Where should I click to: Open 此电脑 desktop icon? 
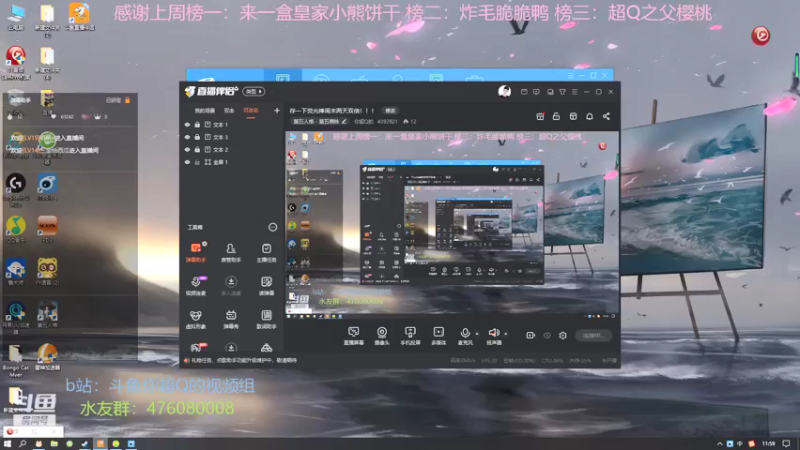[x=16, y=17]
